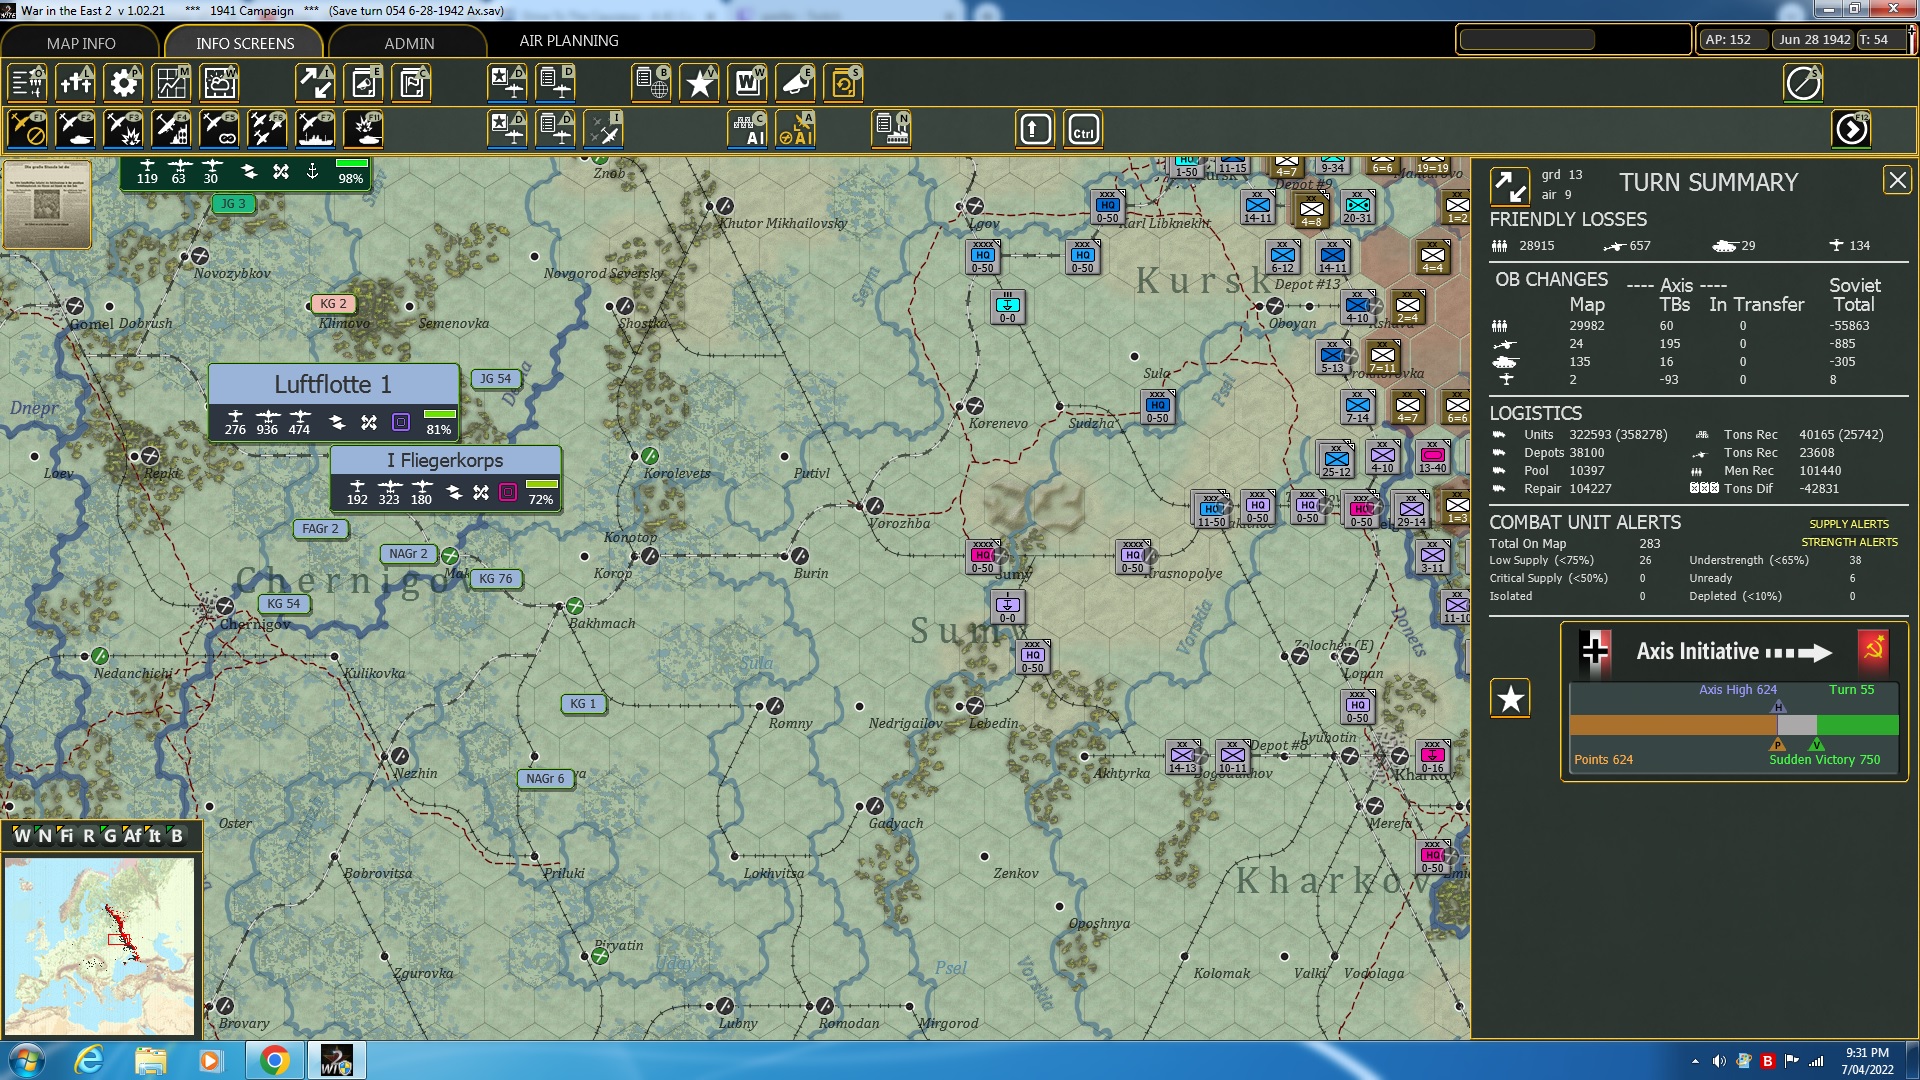Open the Preferences gear icon
This screenshot has width=1920, height=1080.
tap(123, 83)
